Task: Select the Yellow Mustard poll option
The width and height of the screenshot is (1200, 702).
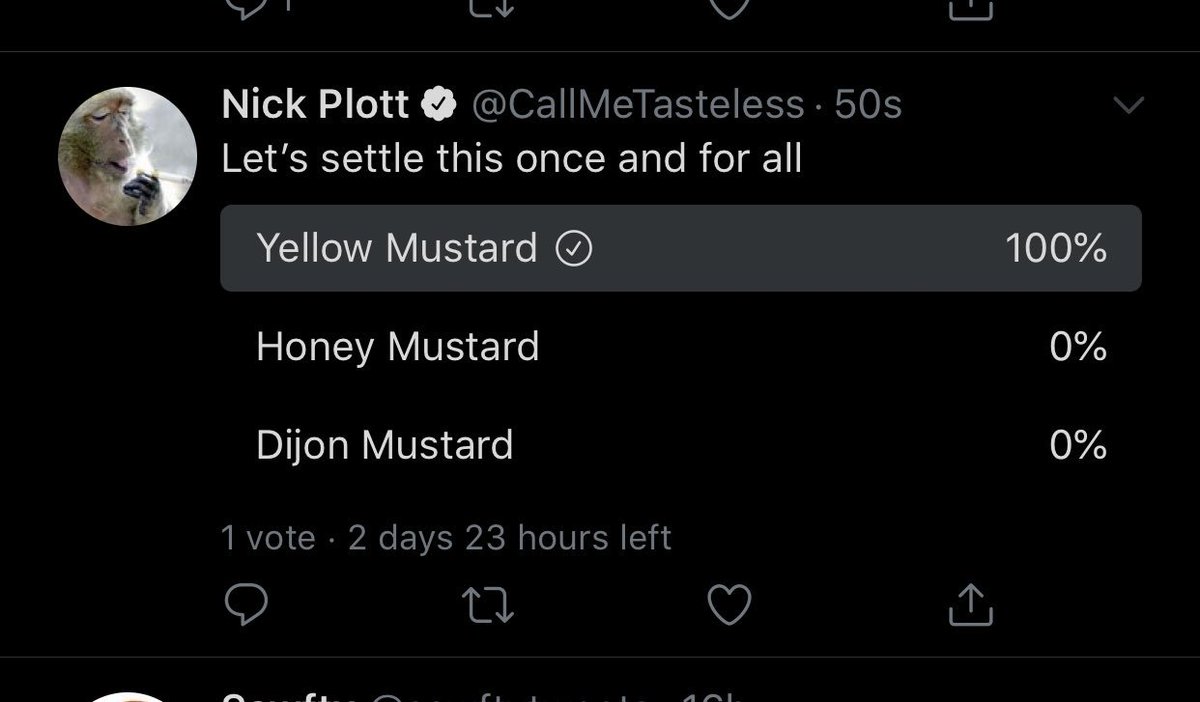Action: pos(680,248)
